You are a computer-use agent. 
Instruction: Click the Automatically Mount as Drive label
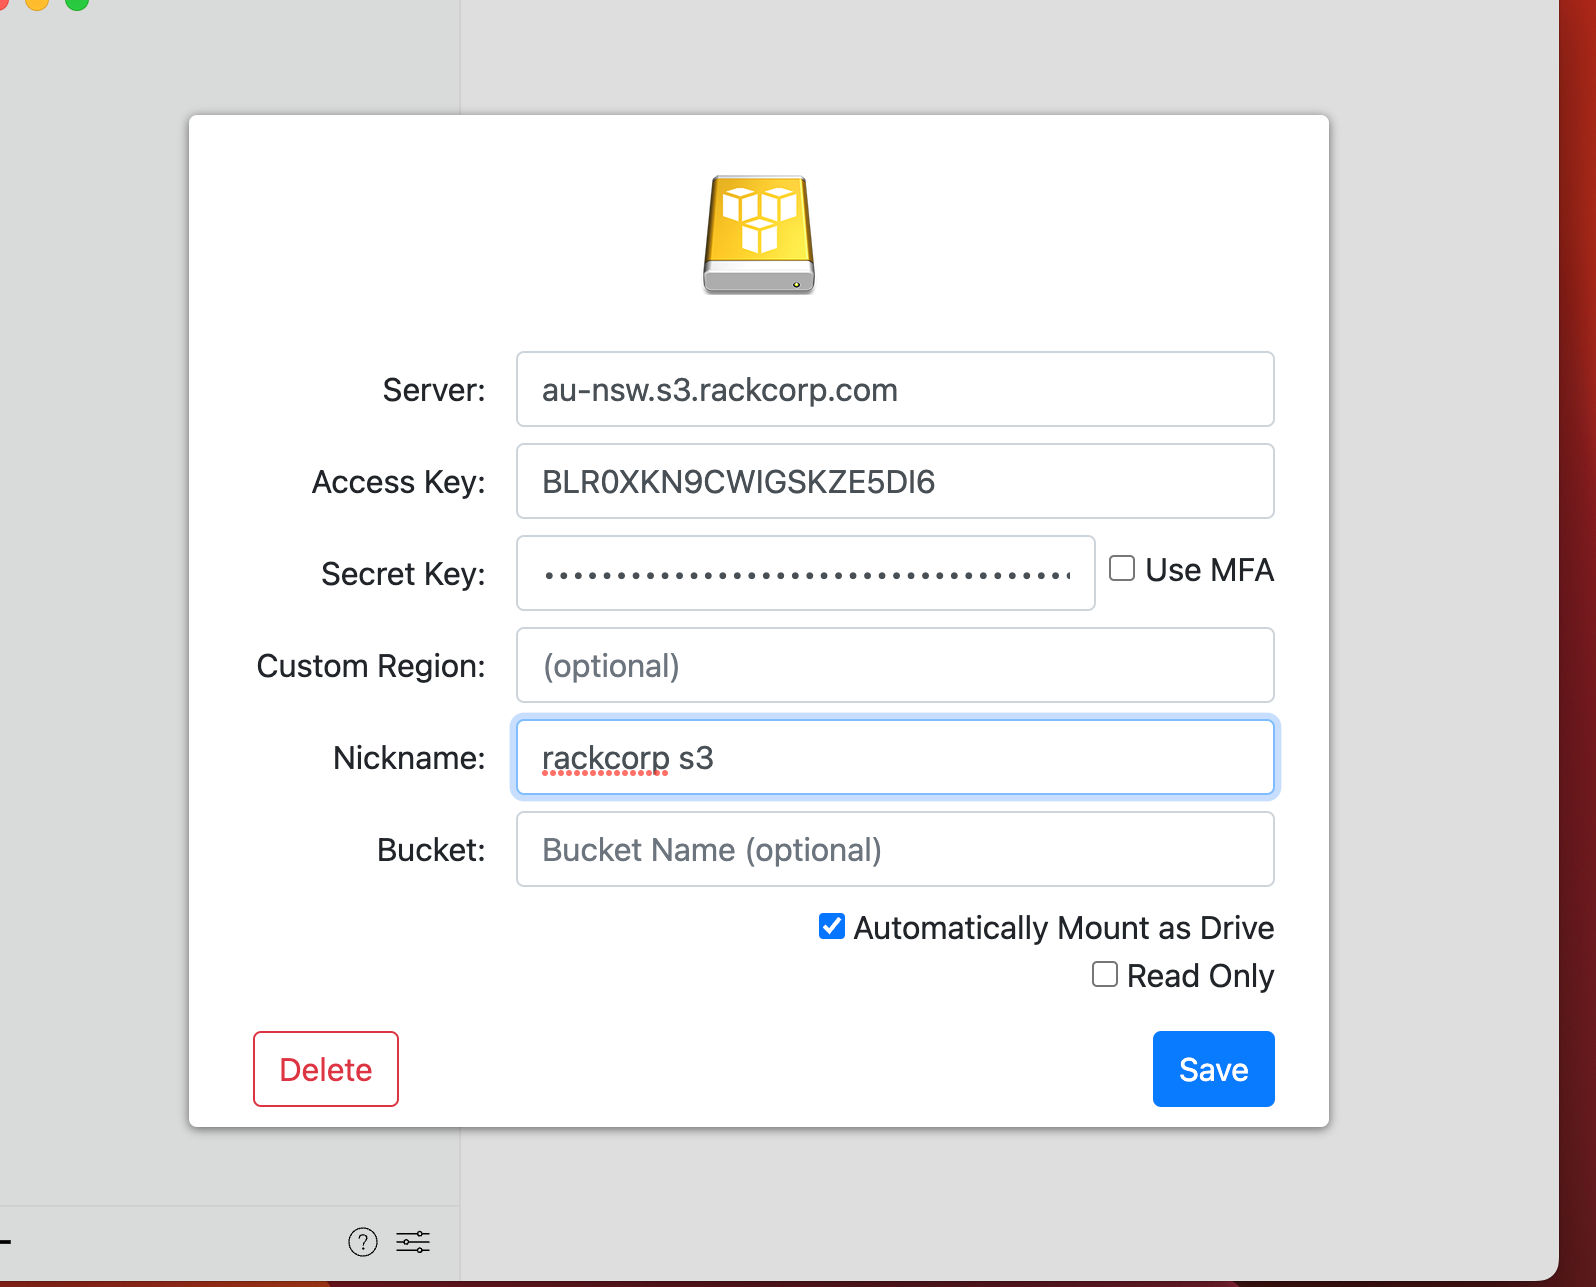pyautogui.click(x=1064, y=928)
